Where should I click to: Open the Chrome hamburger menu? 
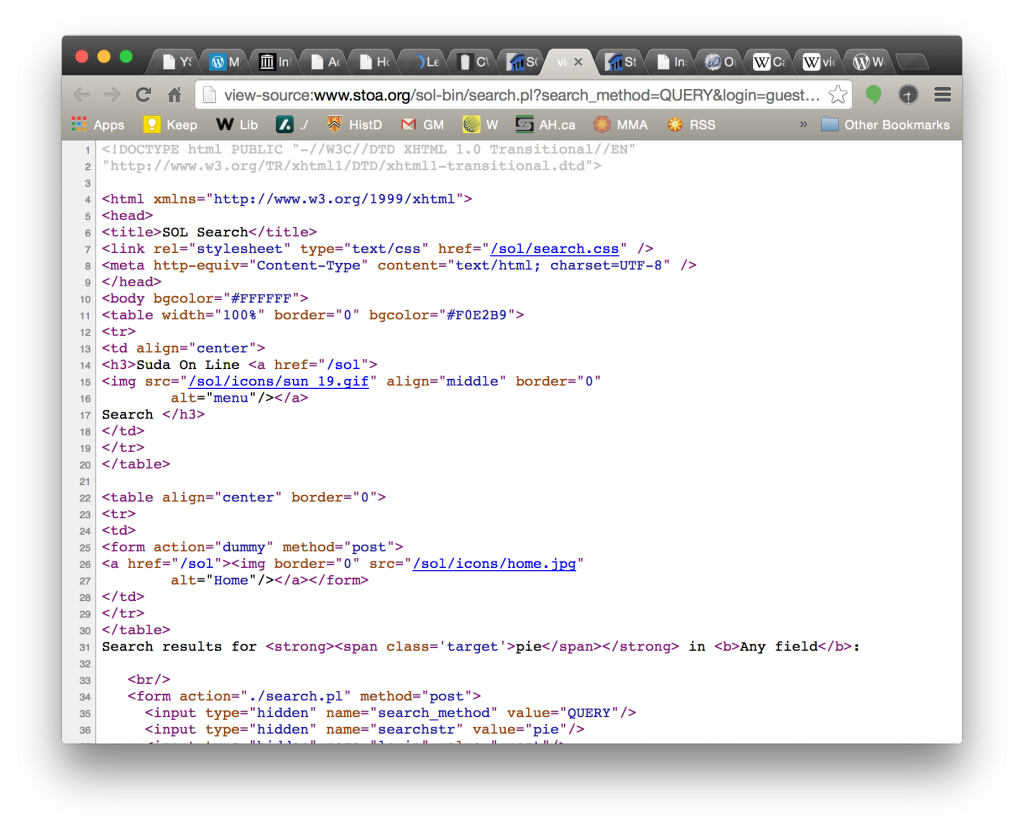click(x=941, y=95)
